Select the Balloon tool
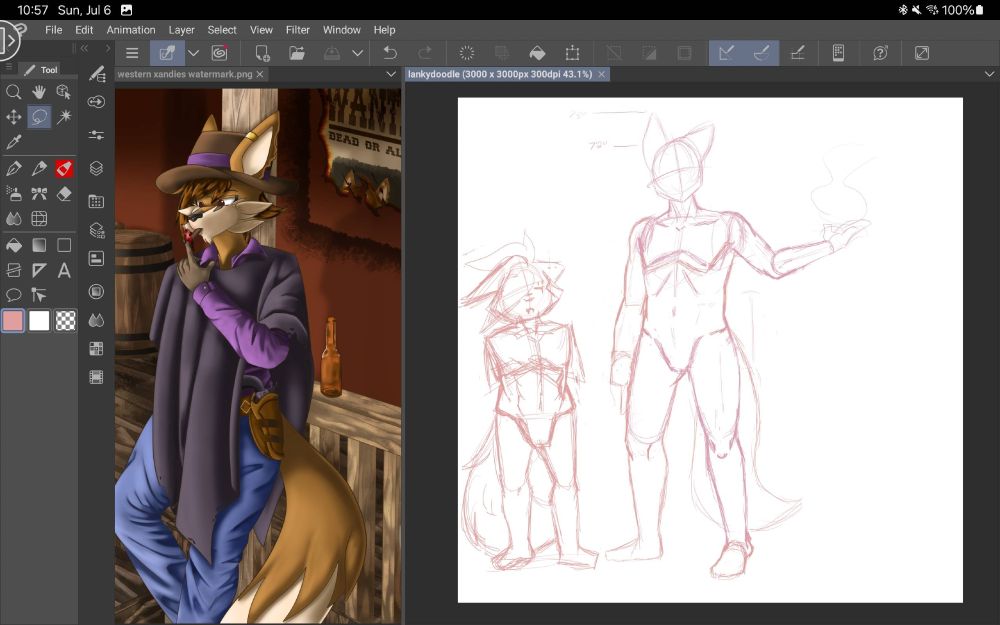 pos(14,293)
